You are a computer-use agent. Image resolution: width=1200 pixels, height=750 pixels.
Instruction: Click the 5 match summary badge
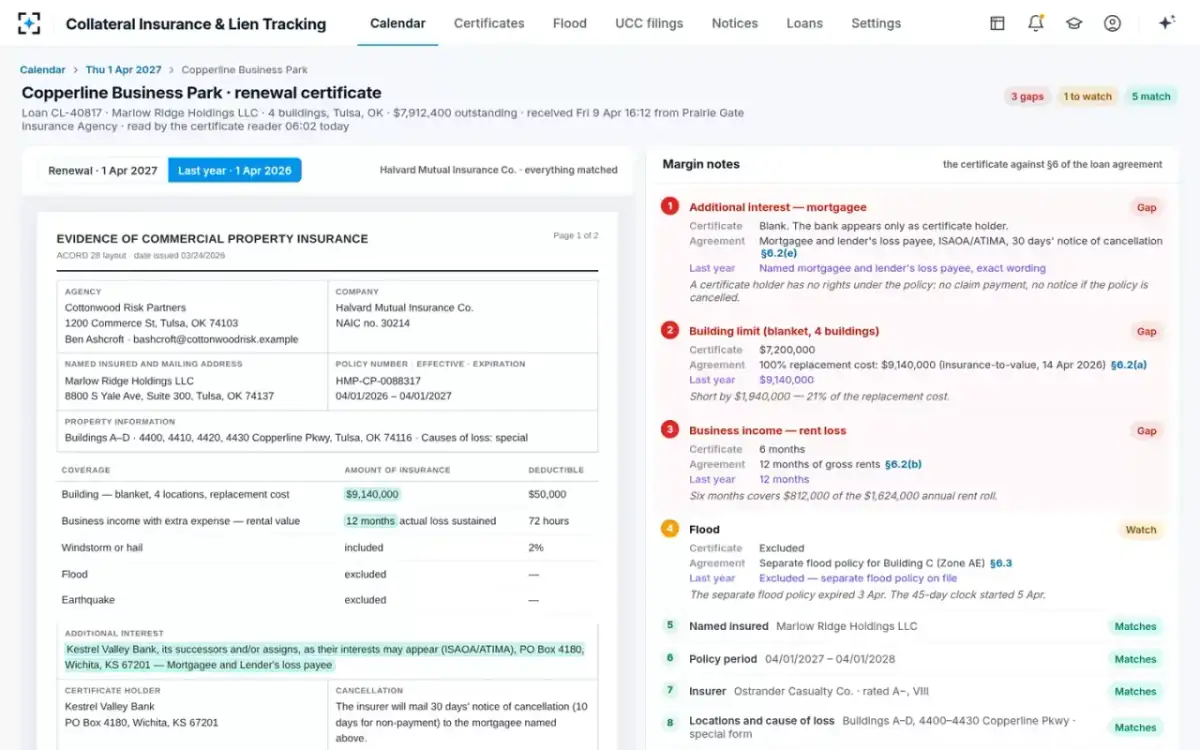pos(1151,96)
